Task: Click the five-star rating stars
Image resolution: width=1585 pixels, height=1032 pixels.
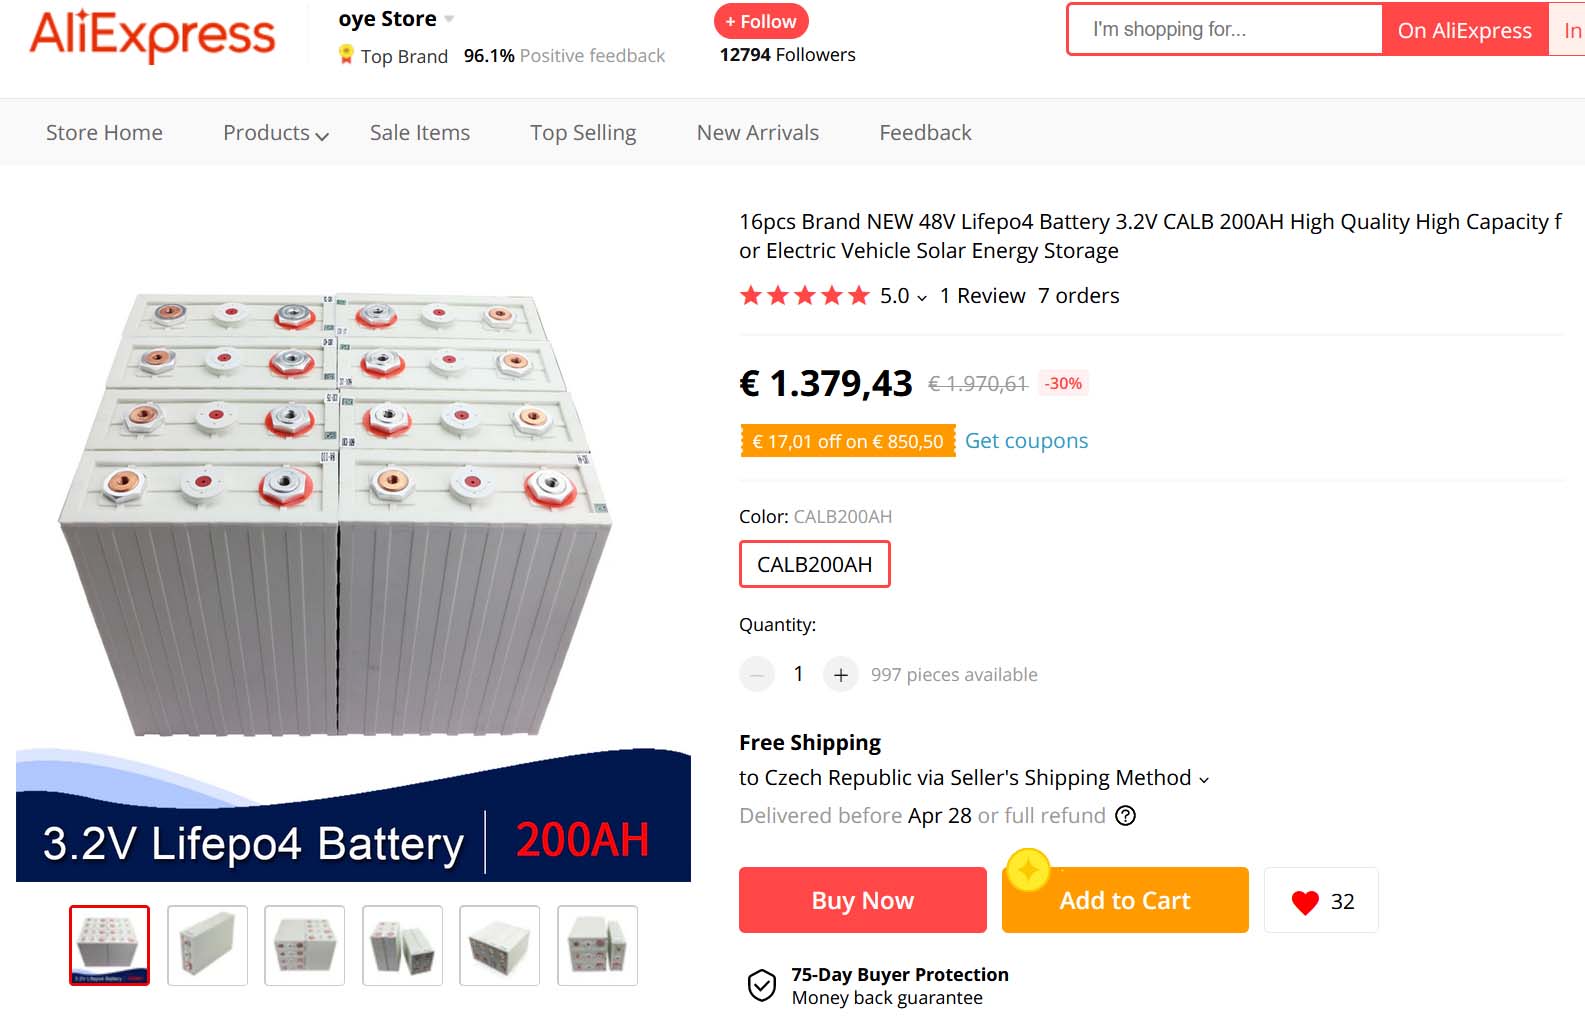Action: coord(804,296)
